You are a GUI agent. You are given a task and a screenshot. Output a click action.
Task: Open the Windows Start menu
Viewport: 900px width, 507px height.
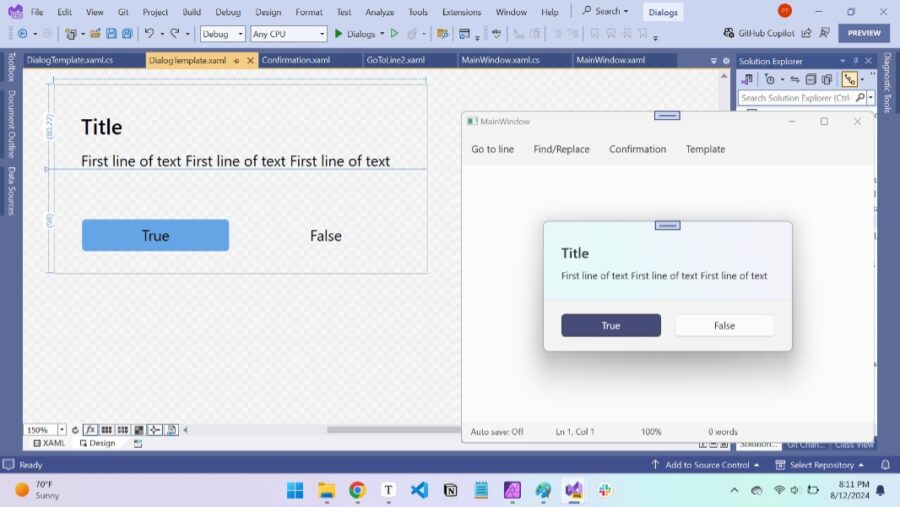(295, 490)
